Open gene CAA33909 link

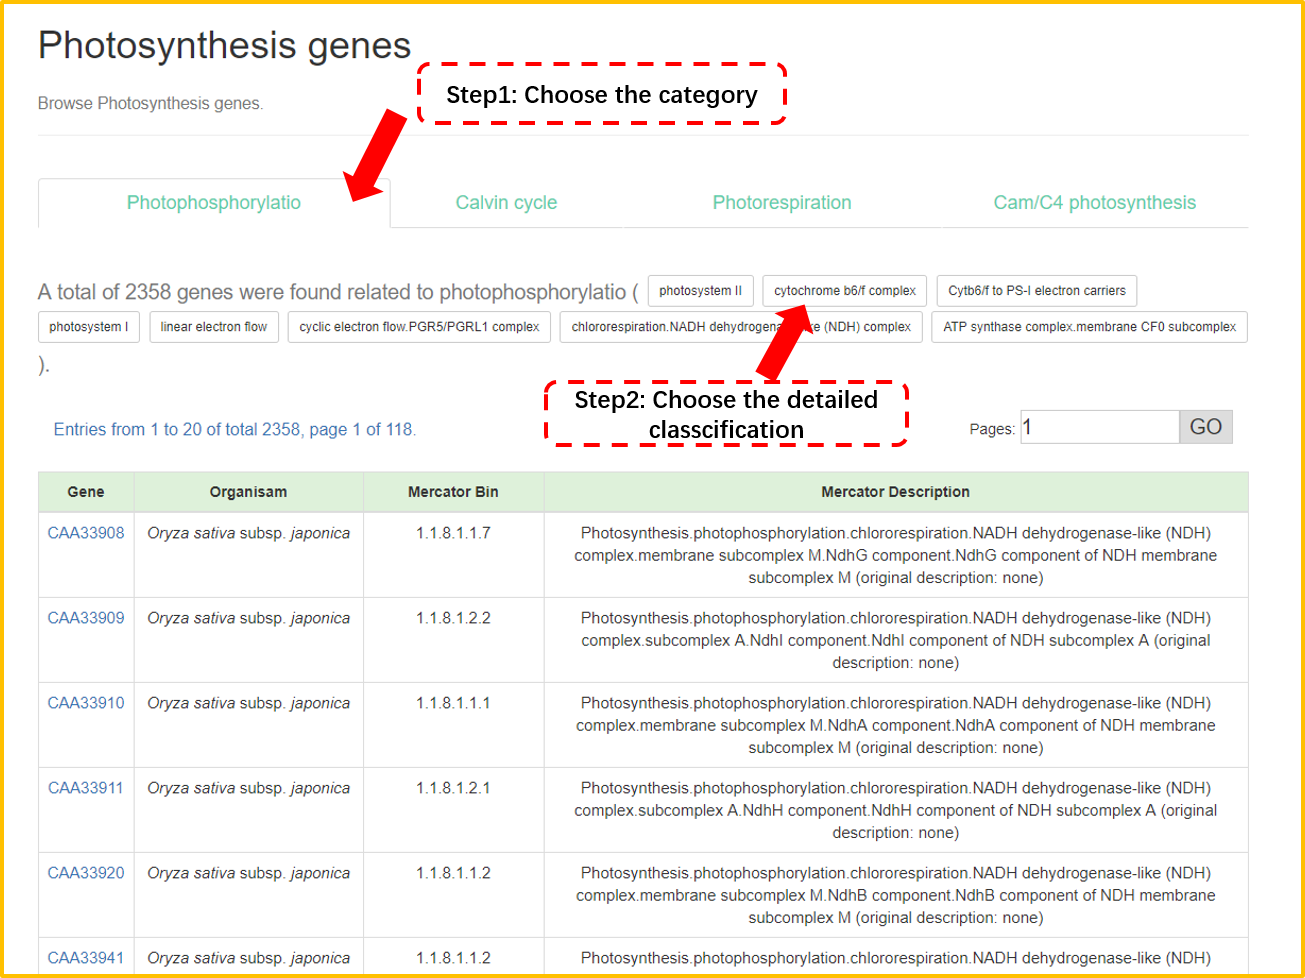pos(86,618)
